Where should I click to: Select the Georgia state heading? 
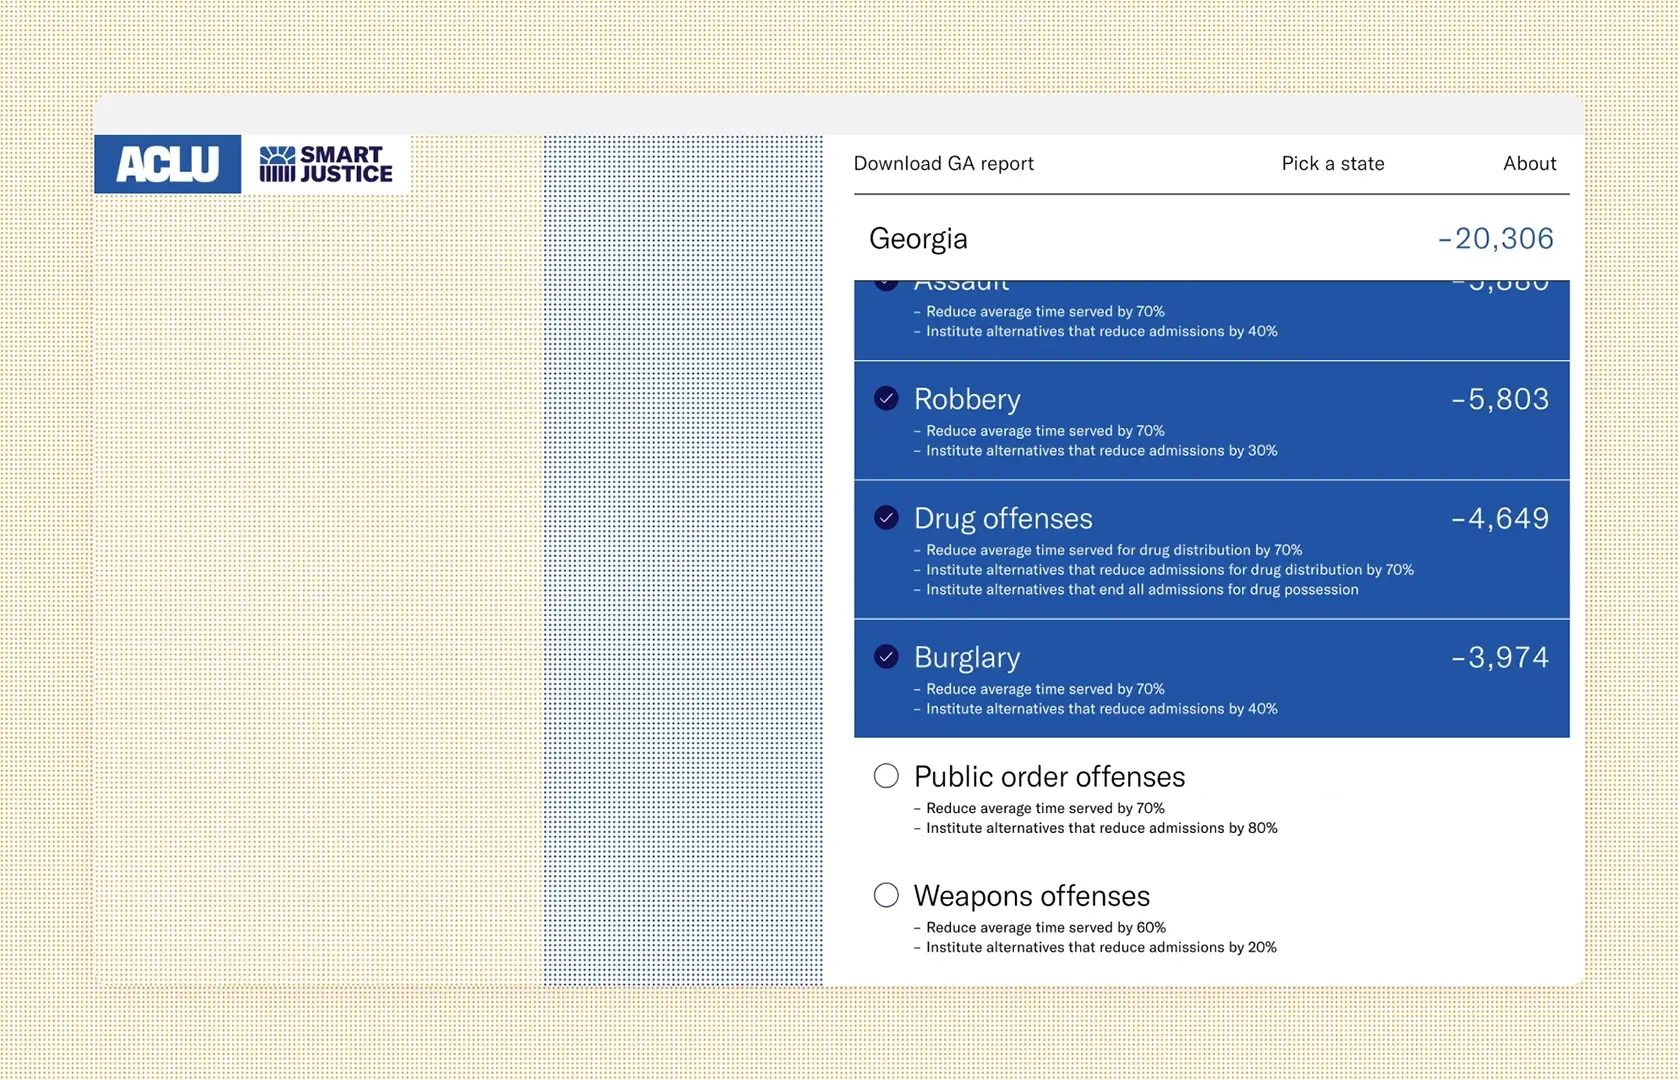tap(917, 238)
